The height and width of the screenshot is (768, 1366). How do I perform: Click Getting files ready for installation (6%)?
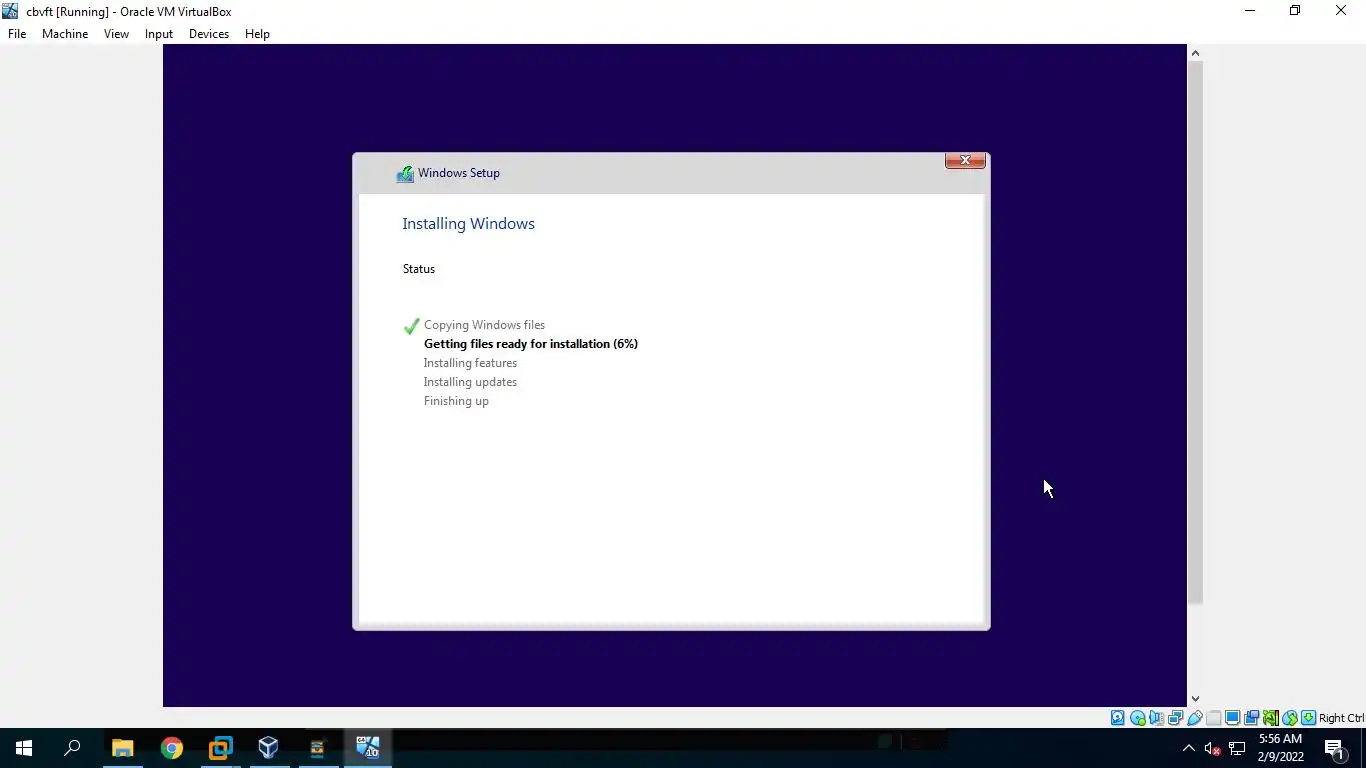531,344
